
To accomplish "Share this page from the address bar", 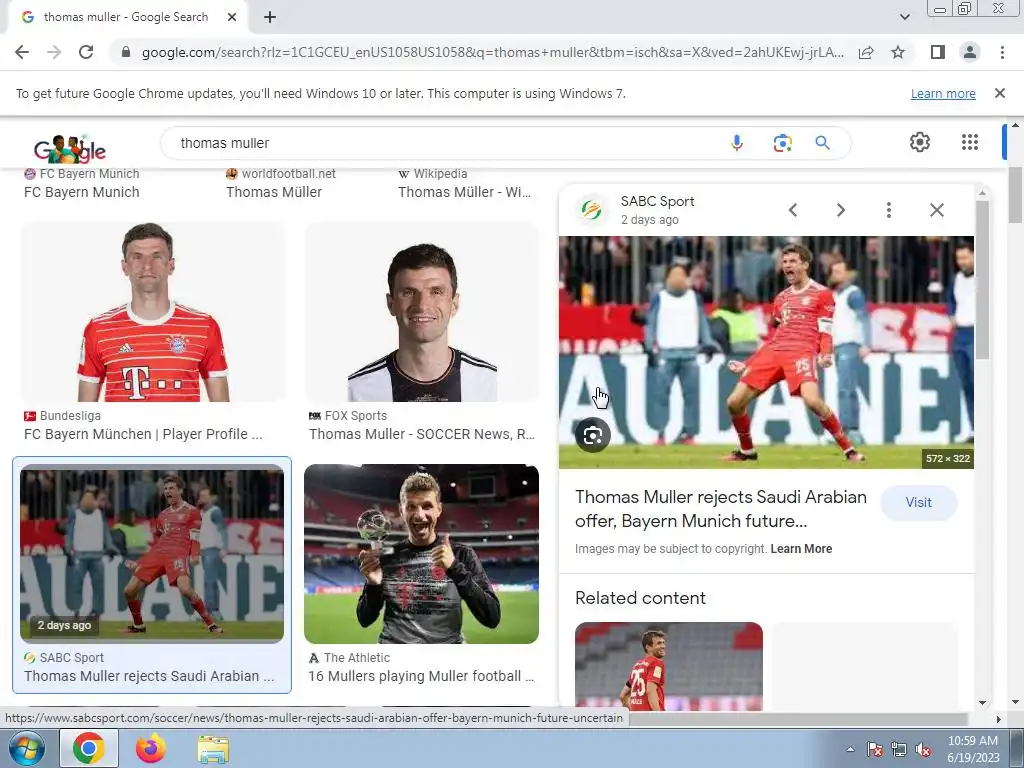I will click(866, 52).
